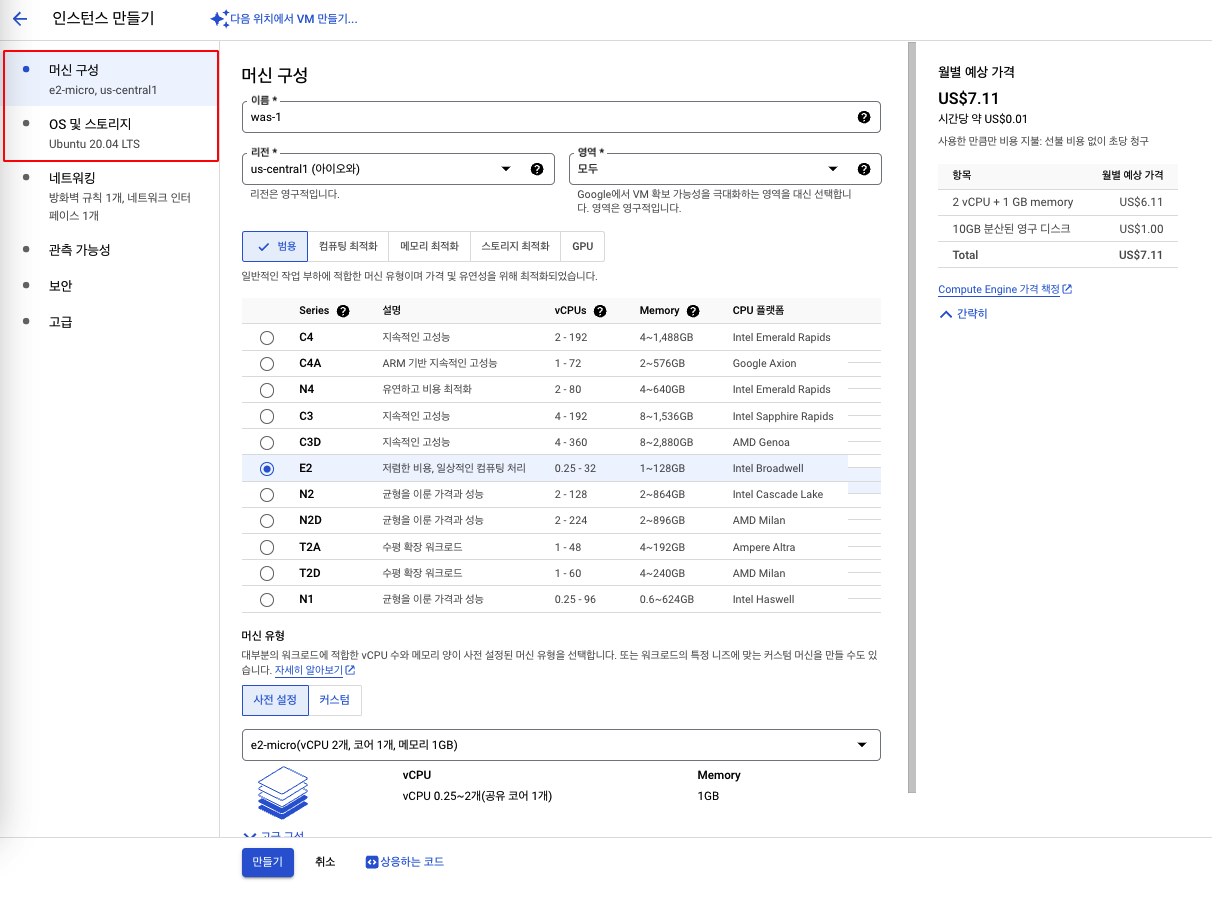
Task: Open help icon in the 리전 dropdown
Action: 536,169
